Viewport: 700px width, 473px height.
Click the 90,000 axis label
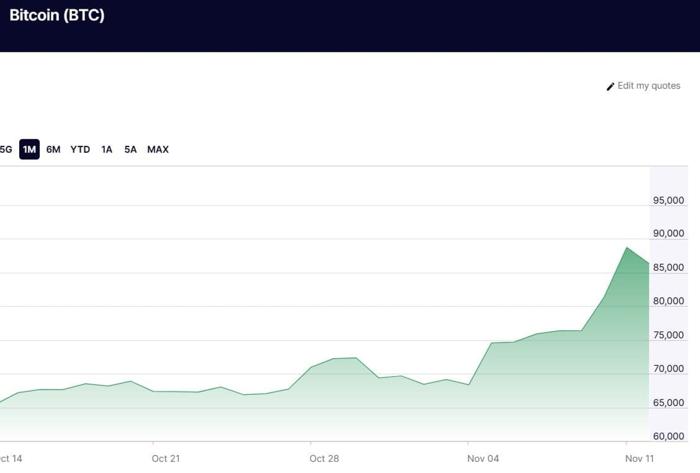[668, 233]
